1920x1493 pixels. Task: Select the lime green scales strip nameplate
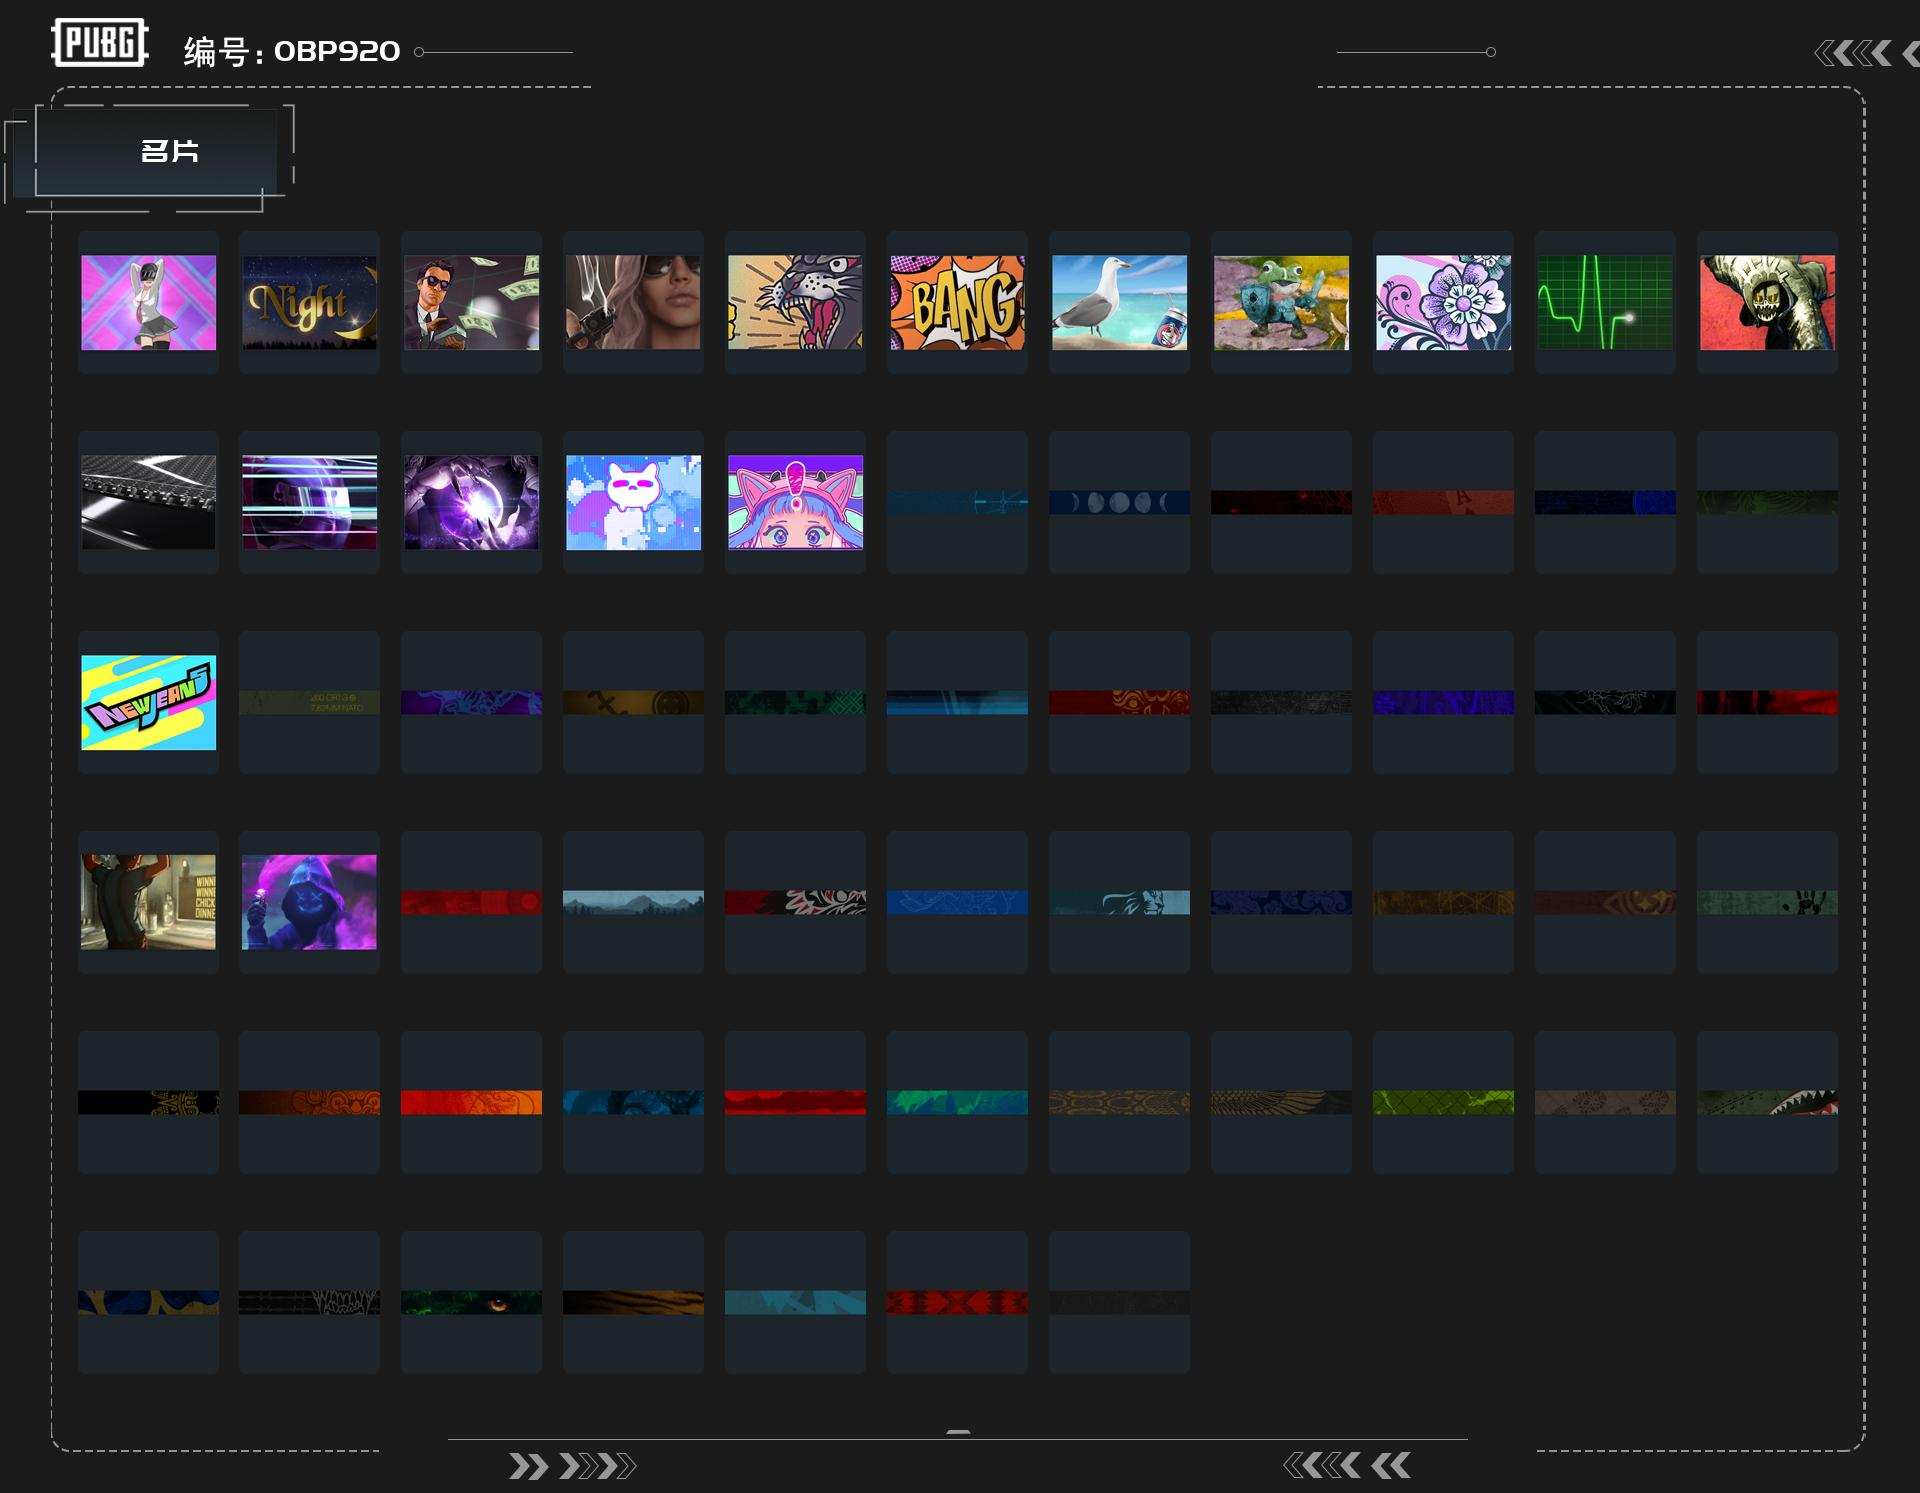[x=1443, y=1102]
